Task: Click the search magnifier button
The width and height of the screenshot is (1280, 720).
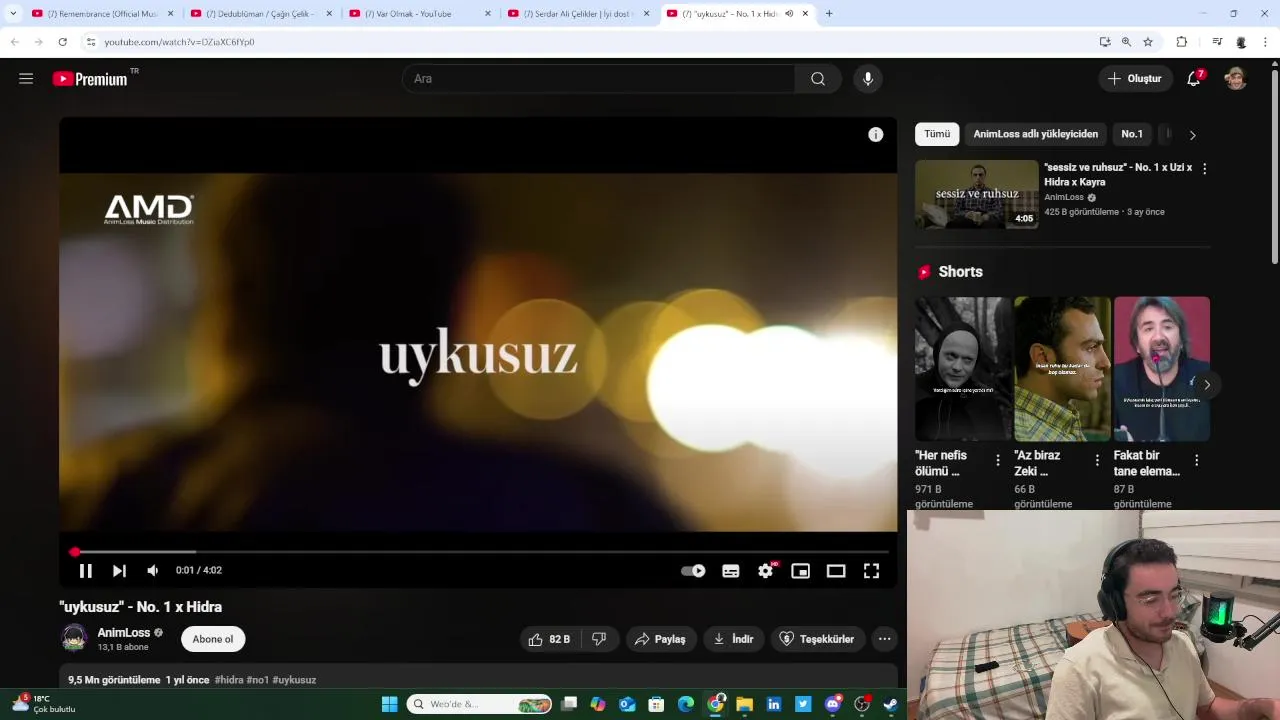Action: (x=818, y=79)
